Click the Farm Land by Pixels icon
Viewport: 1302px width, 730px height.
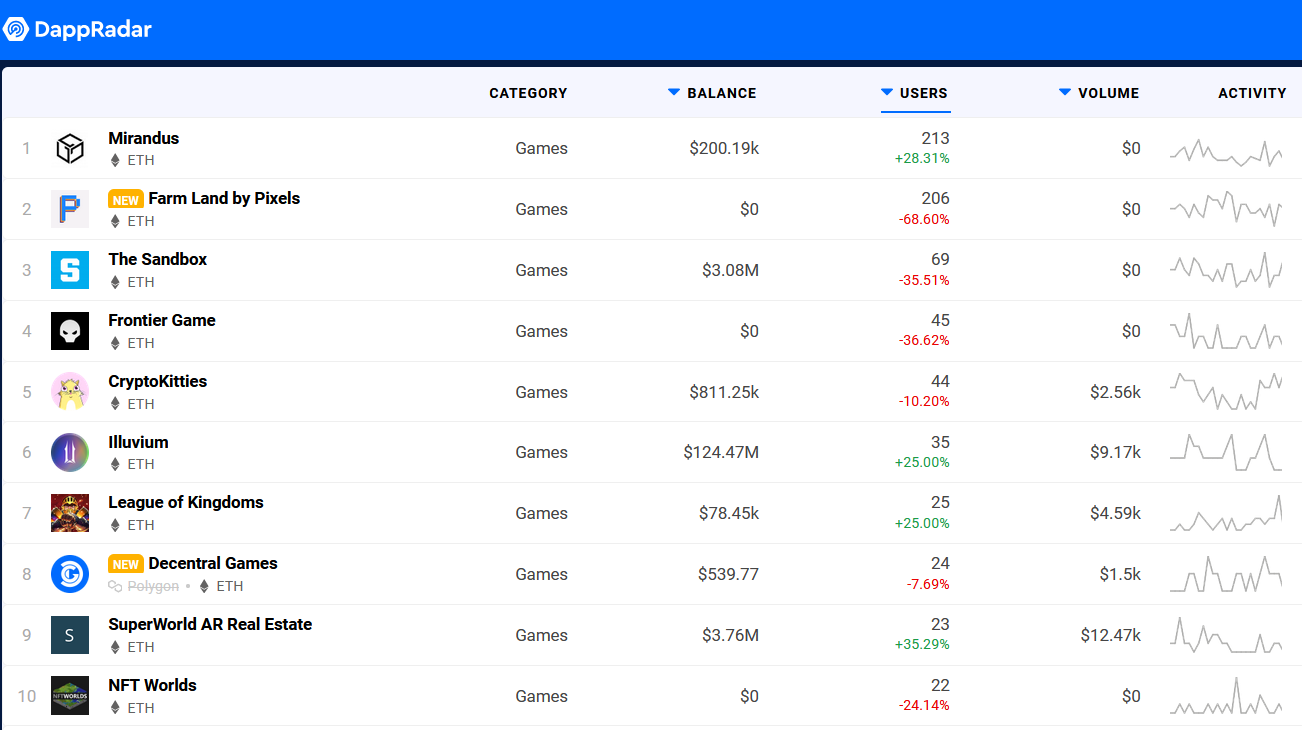point(70,209)
